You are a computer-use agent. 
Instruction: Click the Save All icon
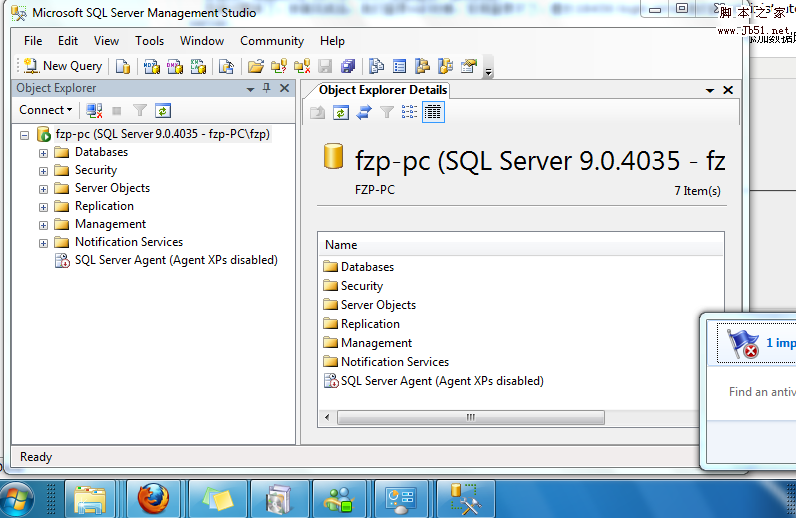pyautogui.click(x=348, y=66)
